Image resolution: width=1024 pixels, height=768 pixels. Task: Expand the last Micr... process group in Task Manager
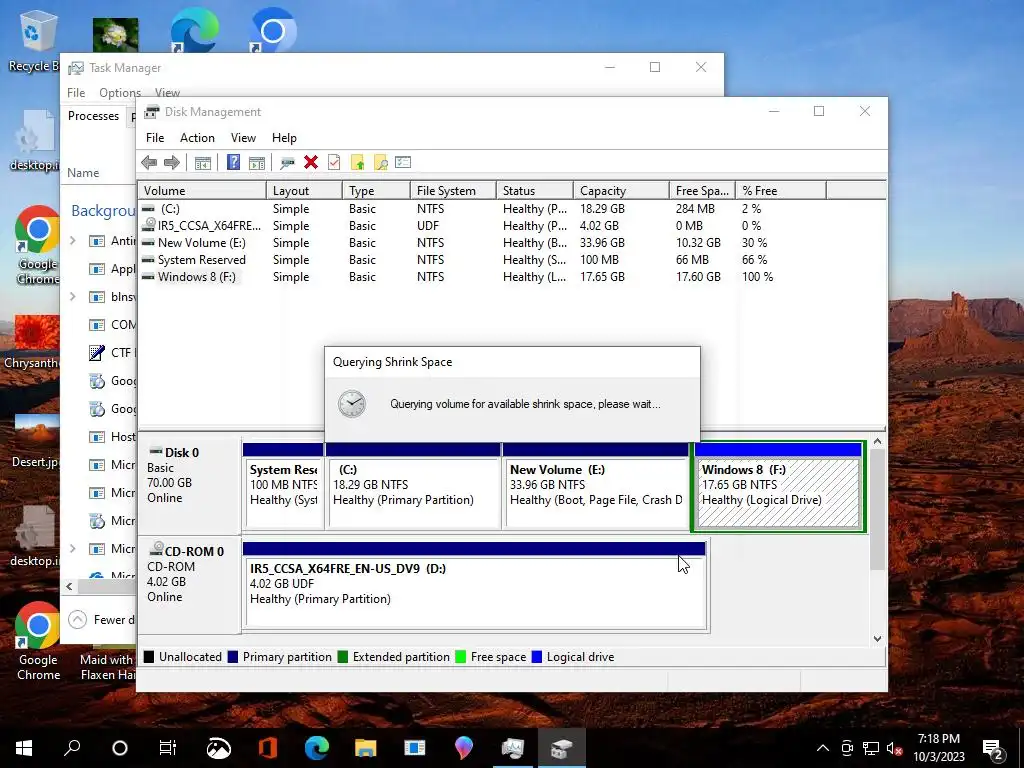pyautogui.click(x=72, y=549)
